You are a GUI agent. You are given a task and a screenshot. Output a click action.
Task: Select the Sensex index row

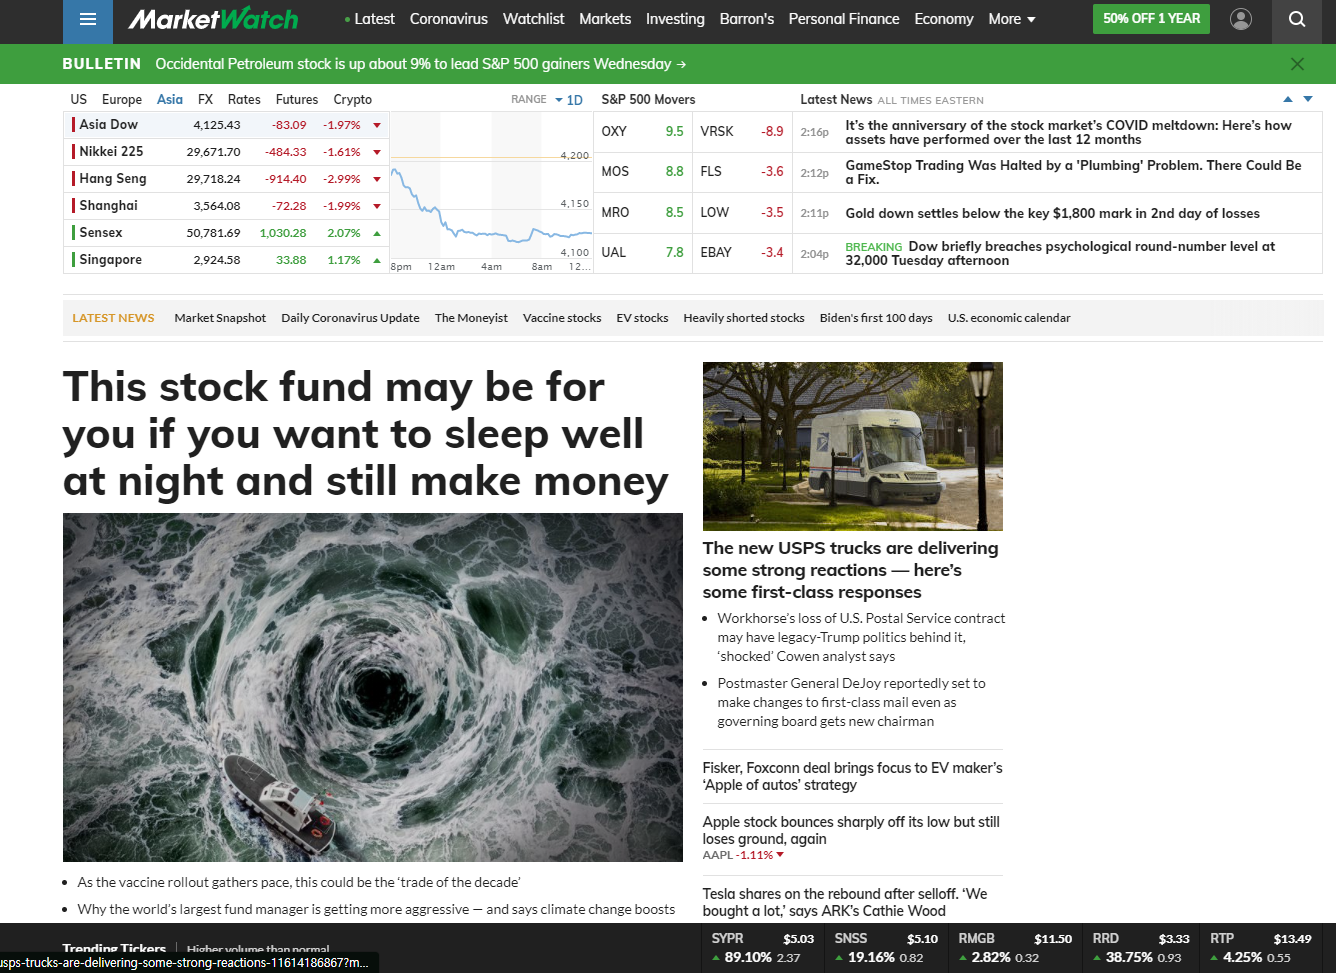(x=226, y=233)
